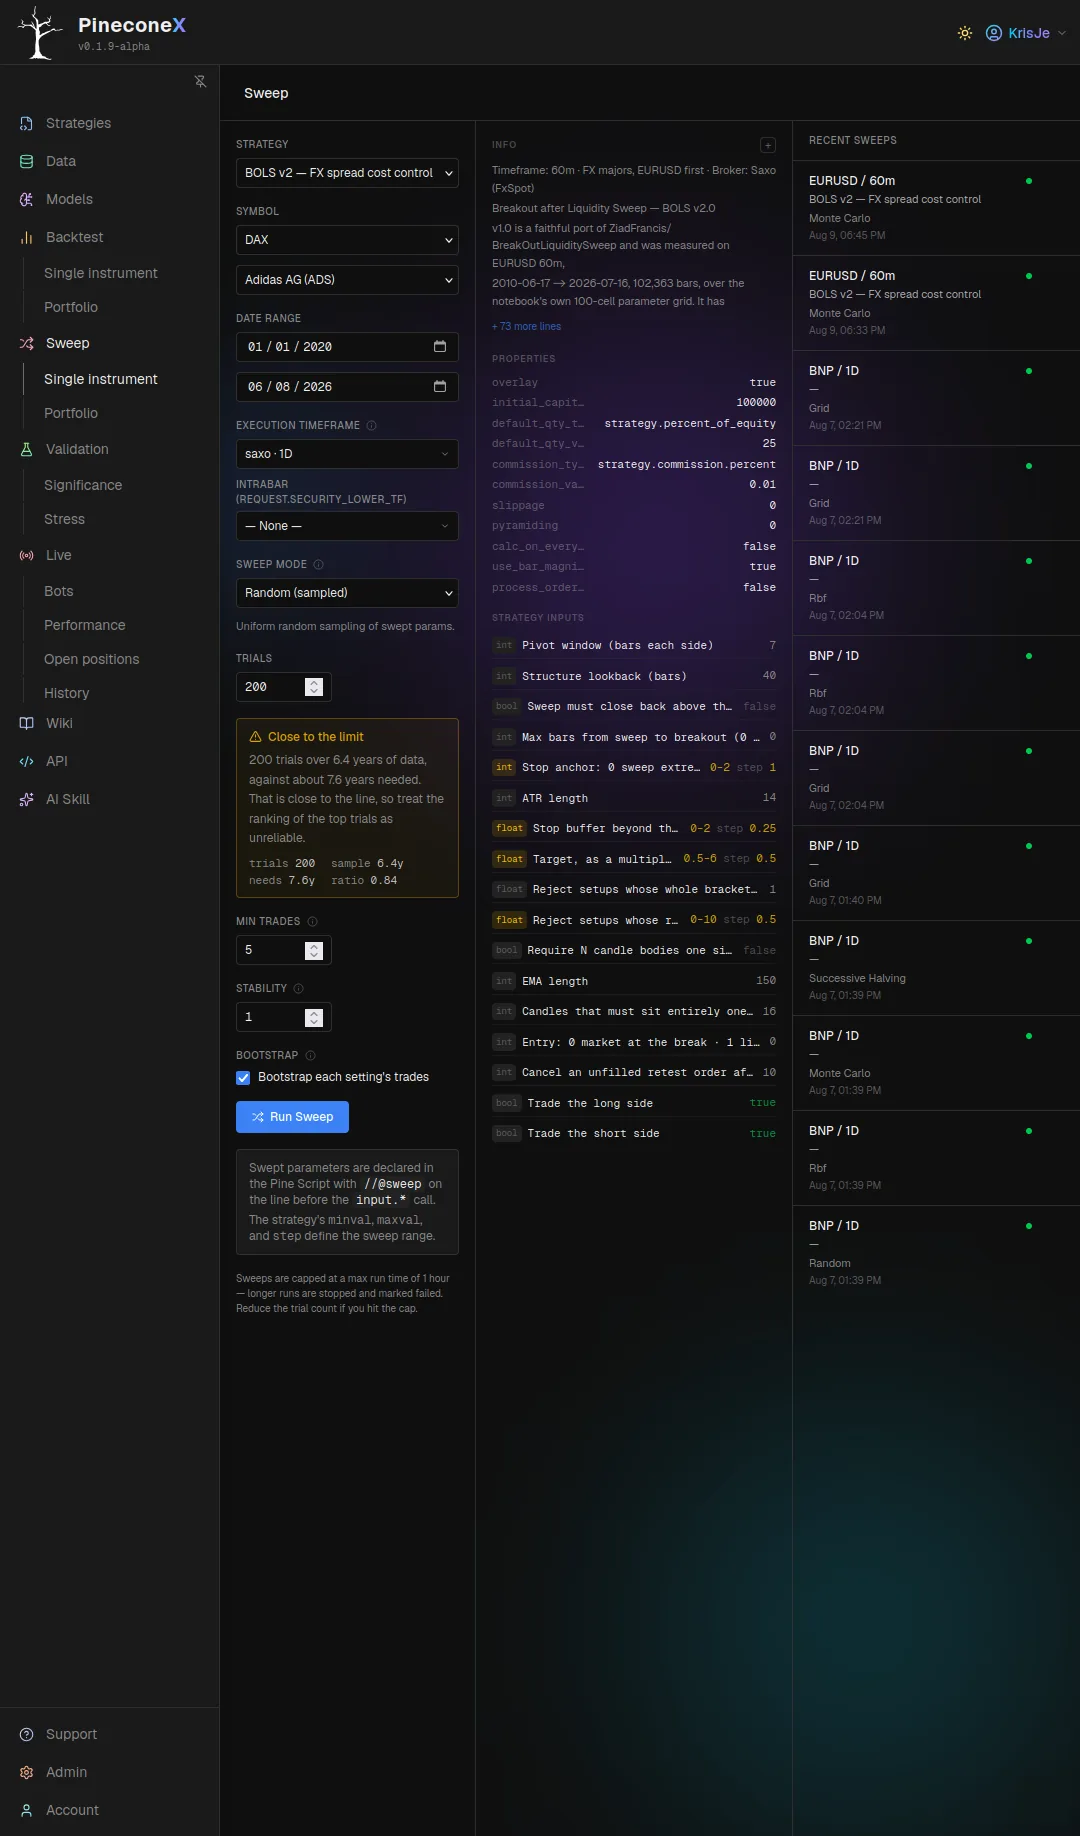Click info icon next to Bootstrap
The width and height of the screenshot is (1080, 1836).
310,1055
